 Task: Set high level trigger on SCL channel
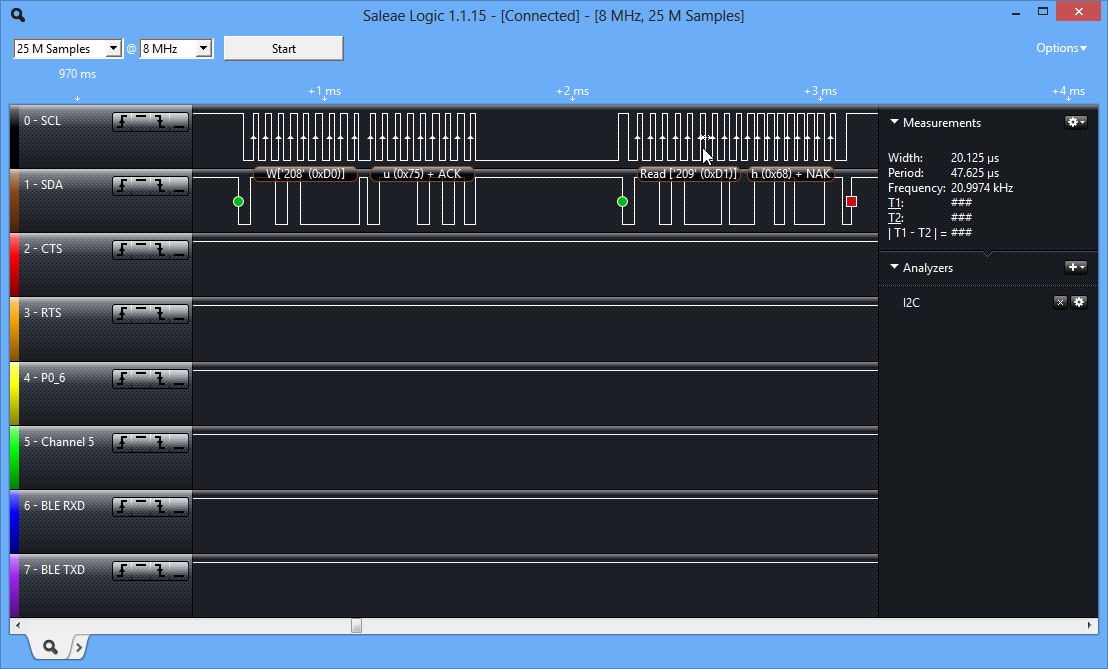tap(141, 122)
